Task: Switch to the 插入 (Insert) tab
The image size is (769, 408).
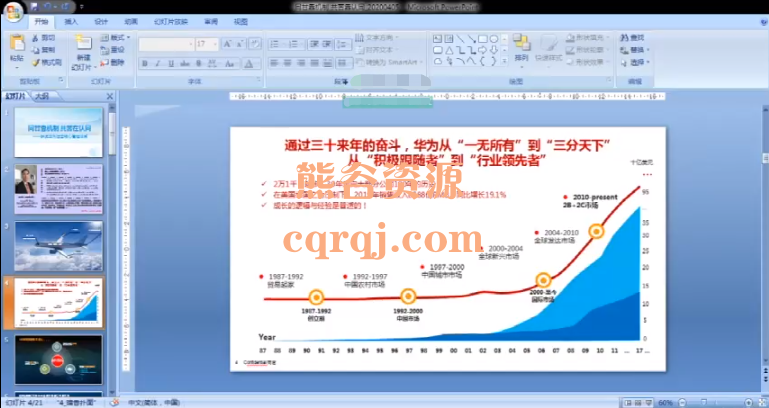Action: click(x=71, y=22)
